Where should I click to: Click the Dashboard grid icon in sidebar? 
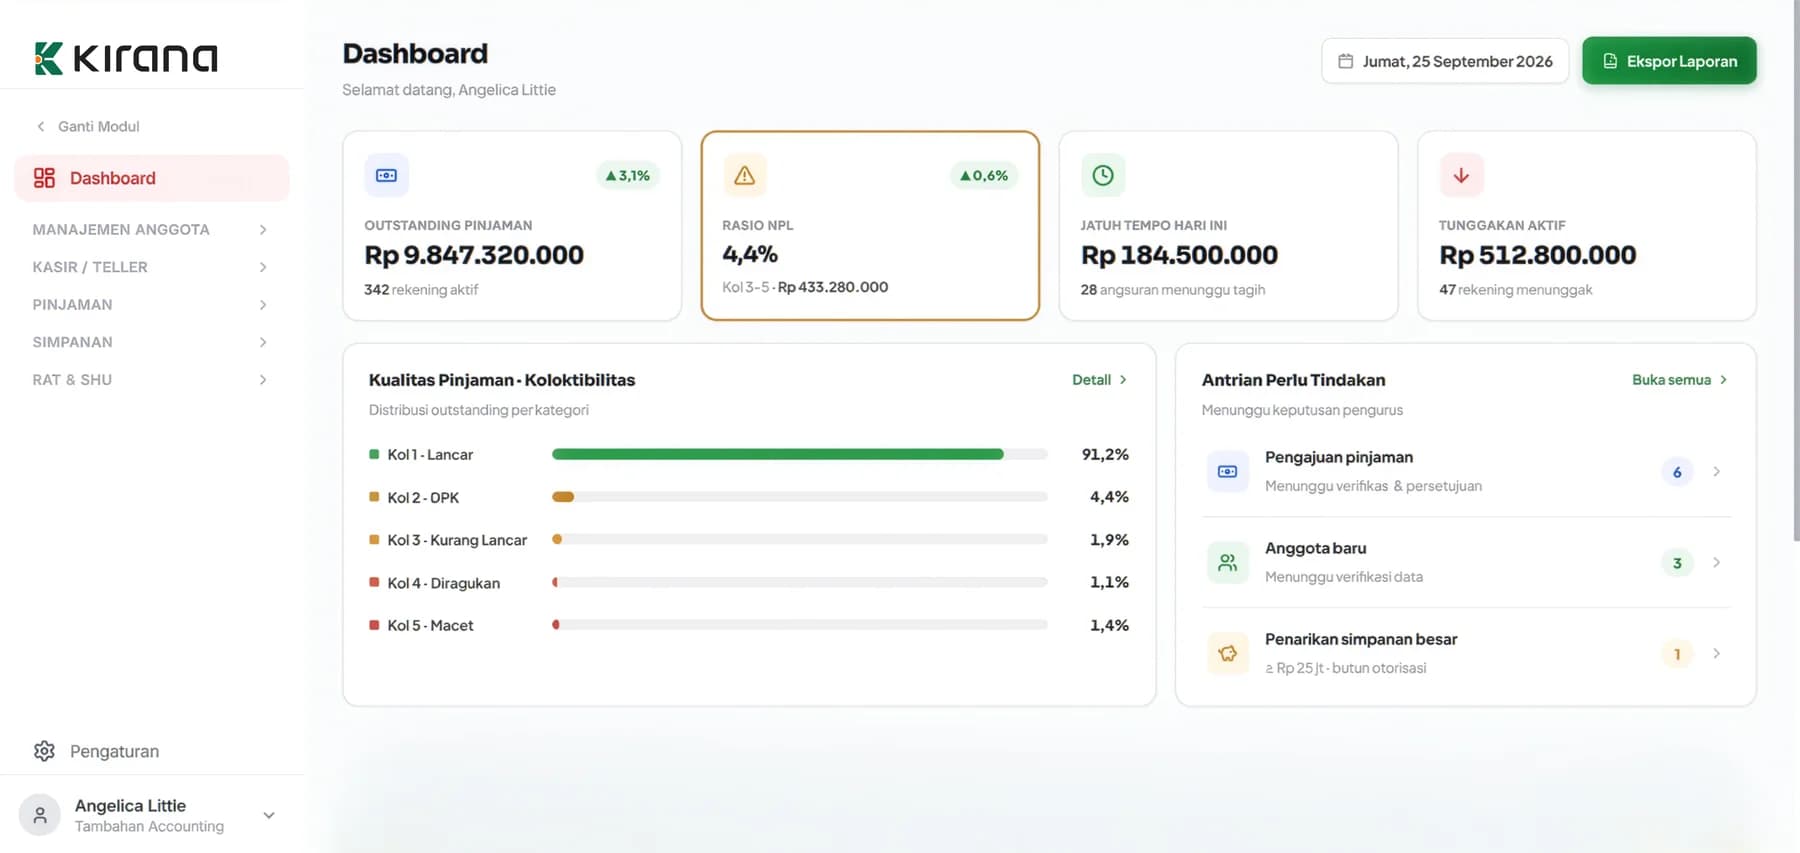click(44, 178)
